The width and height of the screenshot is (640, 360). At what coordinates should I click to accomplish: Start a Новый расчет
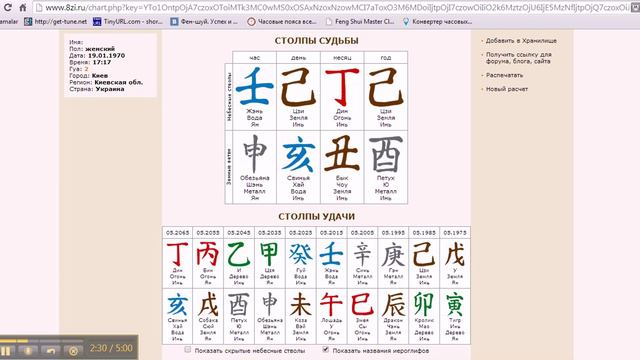tap(507, 89)
